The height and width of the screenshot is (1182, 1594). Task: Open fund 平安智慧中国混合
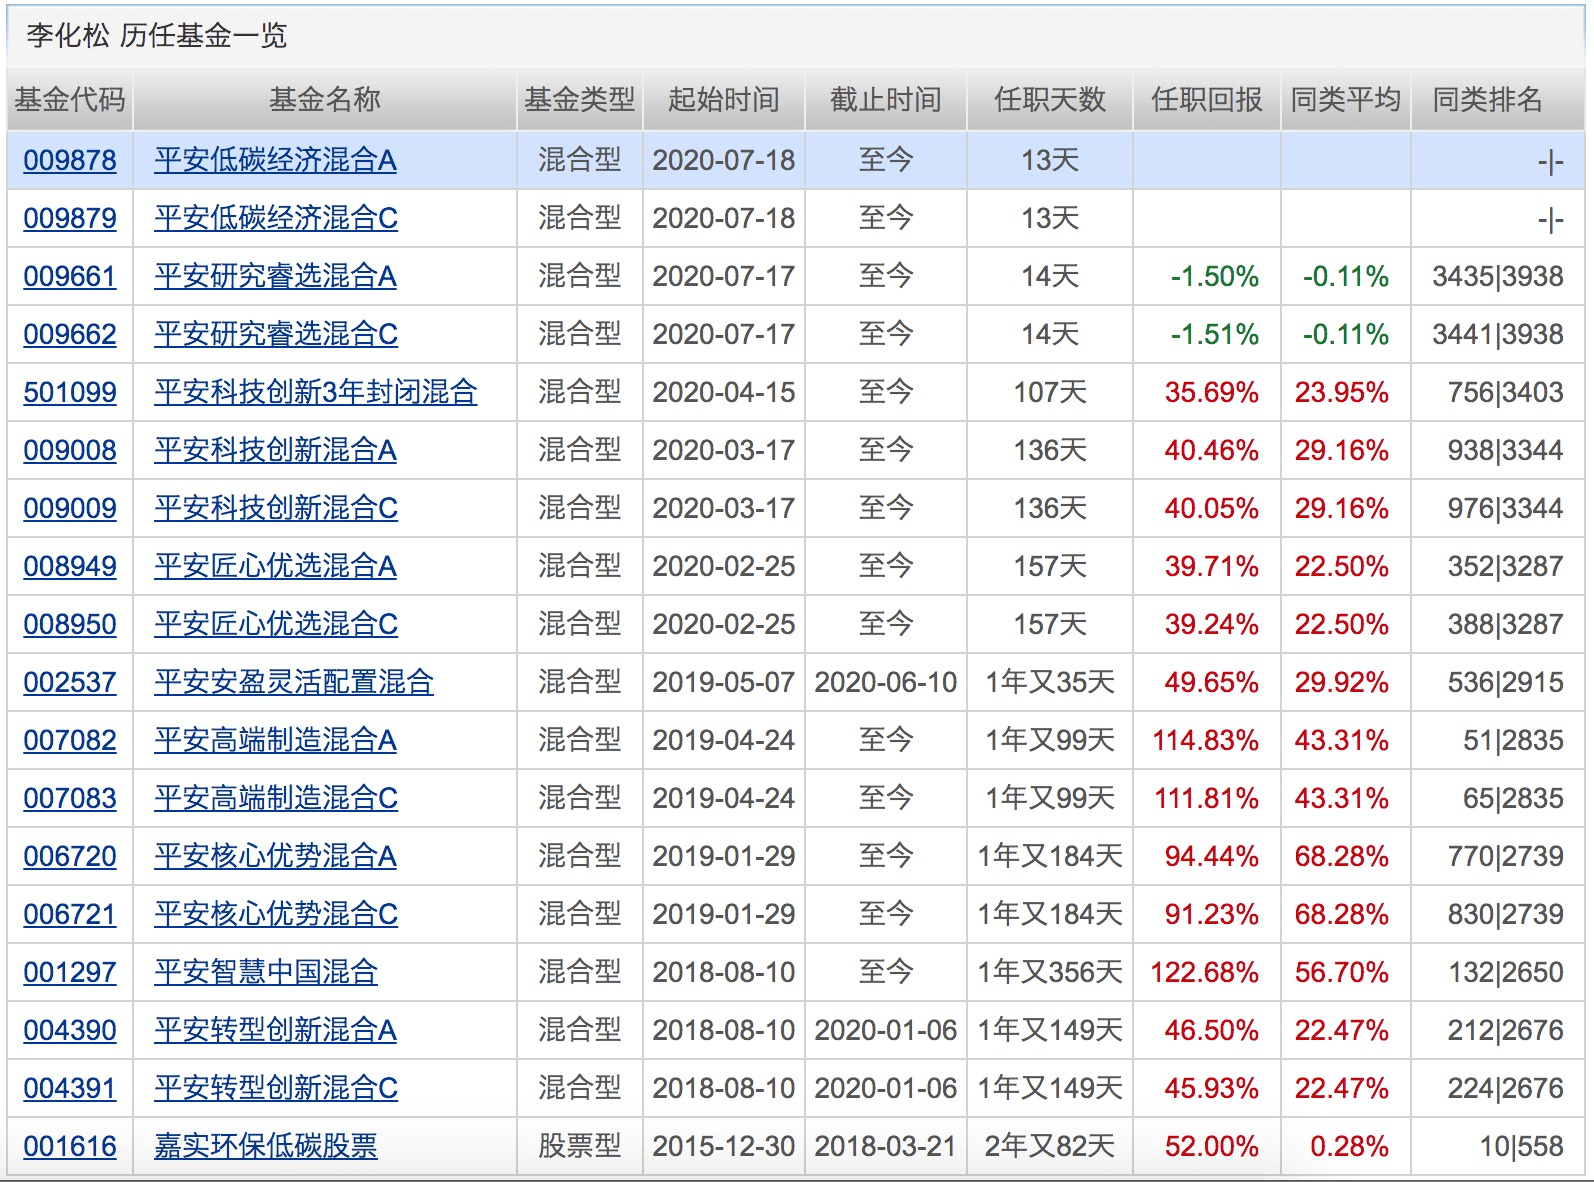click(x=266, y=972)
